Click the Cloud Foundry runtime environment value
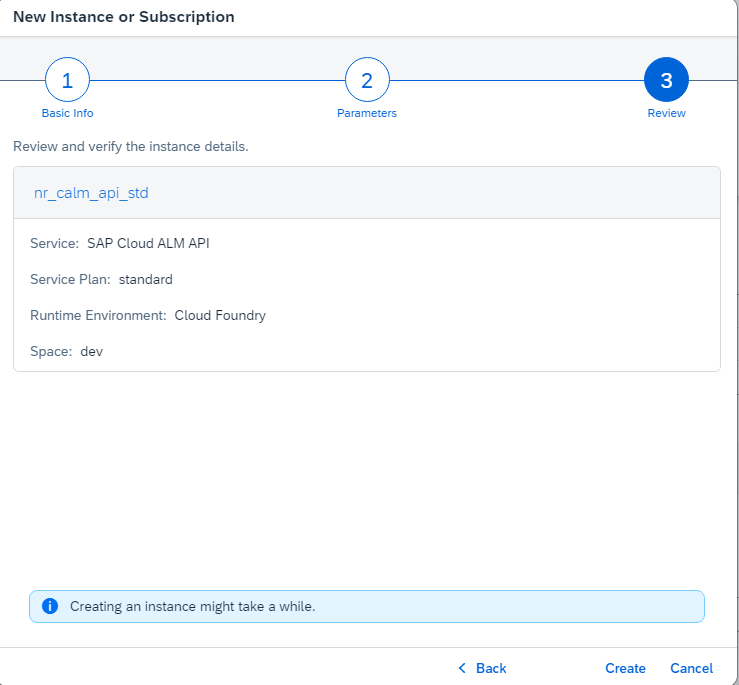This screenshot has width=739, height=685. [220, 315]
